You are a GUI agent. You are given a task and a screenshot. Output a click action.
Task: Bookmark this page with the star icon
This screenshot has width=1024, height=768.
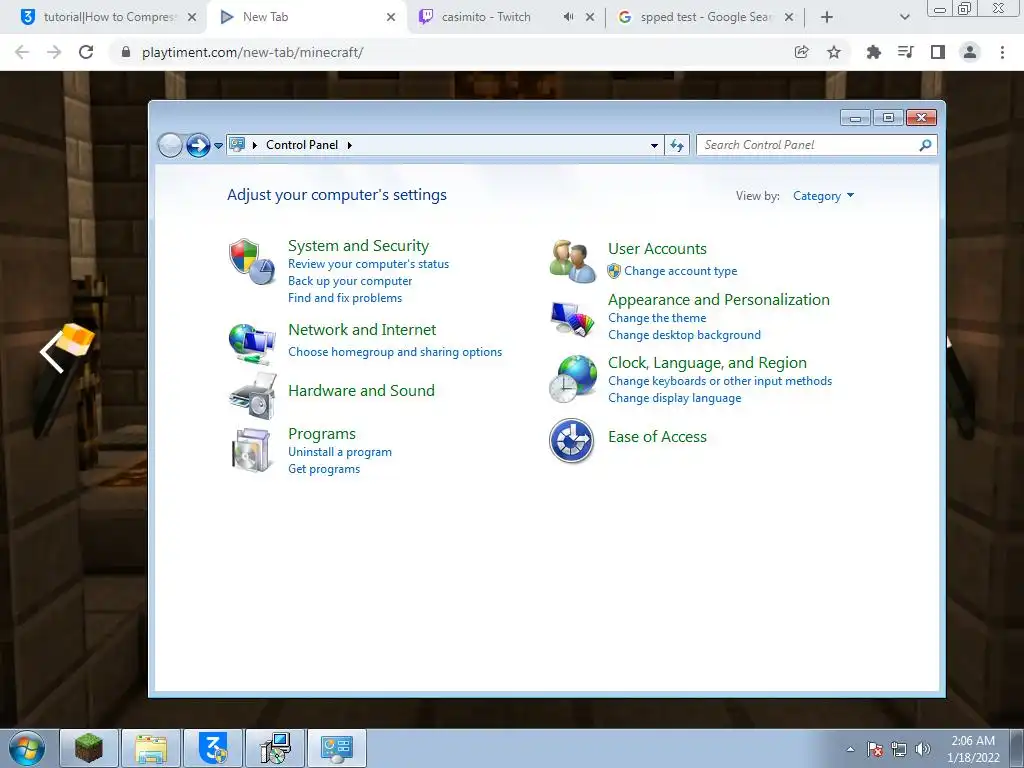pos(834,52)
